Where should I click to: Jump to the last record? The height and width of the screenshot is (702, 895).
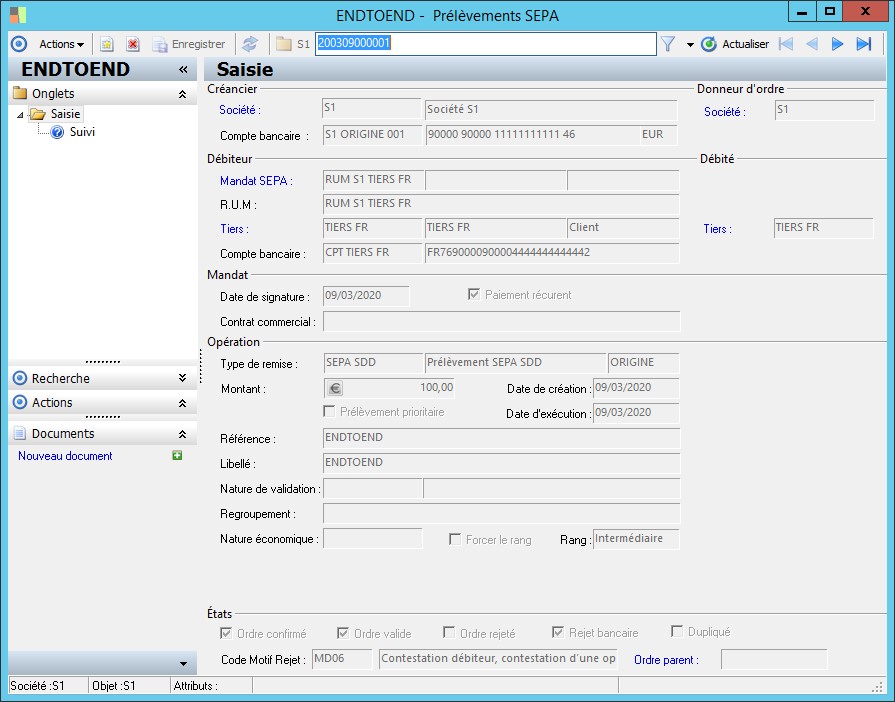[x=864, y=44]
